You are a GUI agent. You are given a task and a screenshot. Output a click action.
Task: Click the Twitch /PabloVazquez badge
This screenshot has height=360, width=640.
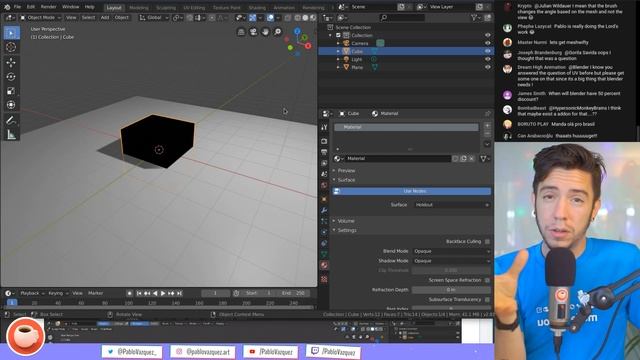pyautogui.click(x=333, y=351)
